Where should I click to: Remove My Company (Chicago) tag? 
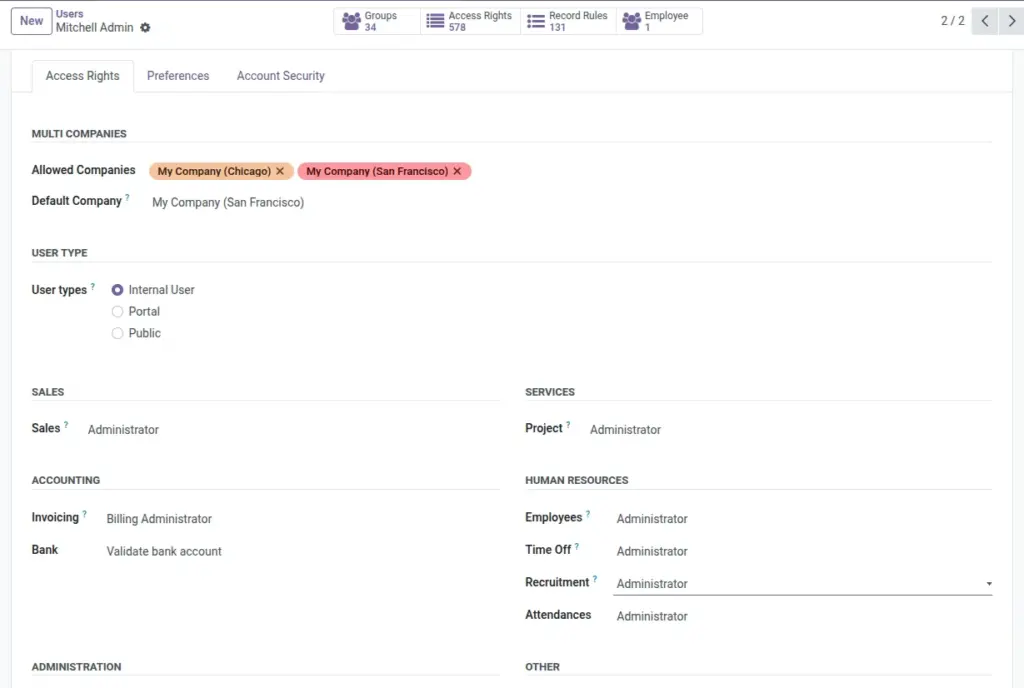coord(280,171)
